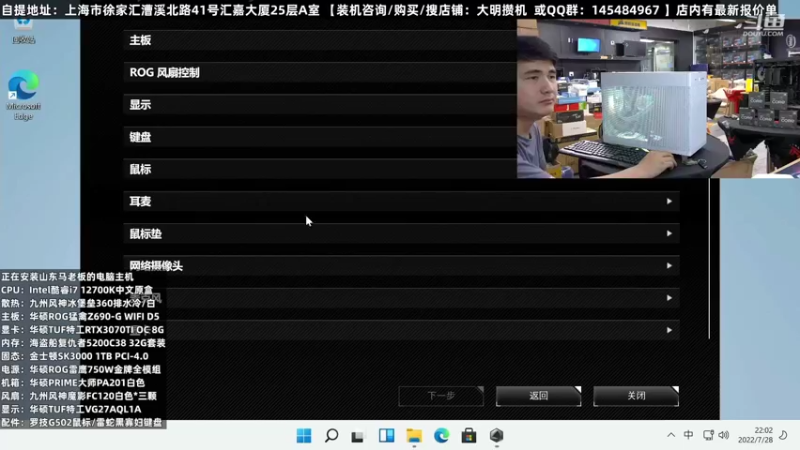This screenshot has width=800, height=450.
Task: Expand the row below 网络摄像头
Action: pyautogui.click(x=401, y=298)
